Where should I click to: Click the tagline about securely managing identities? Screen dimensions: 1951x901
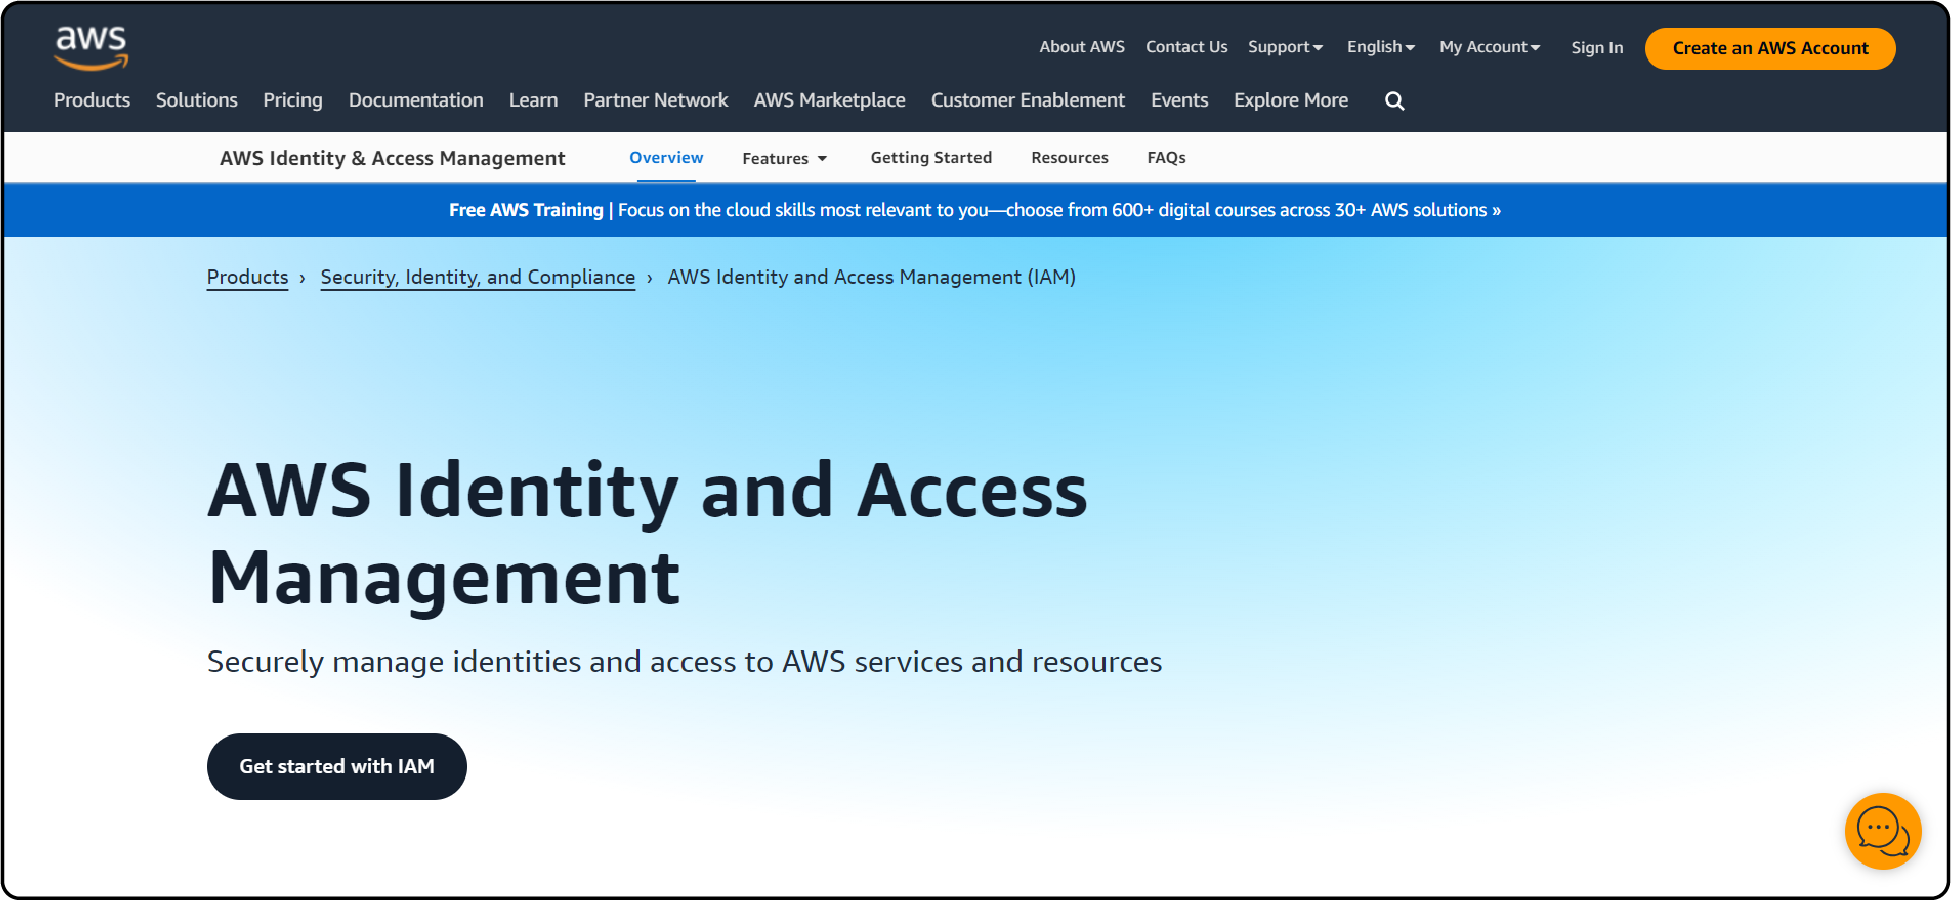click(684, 662)
